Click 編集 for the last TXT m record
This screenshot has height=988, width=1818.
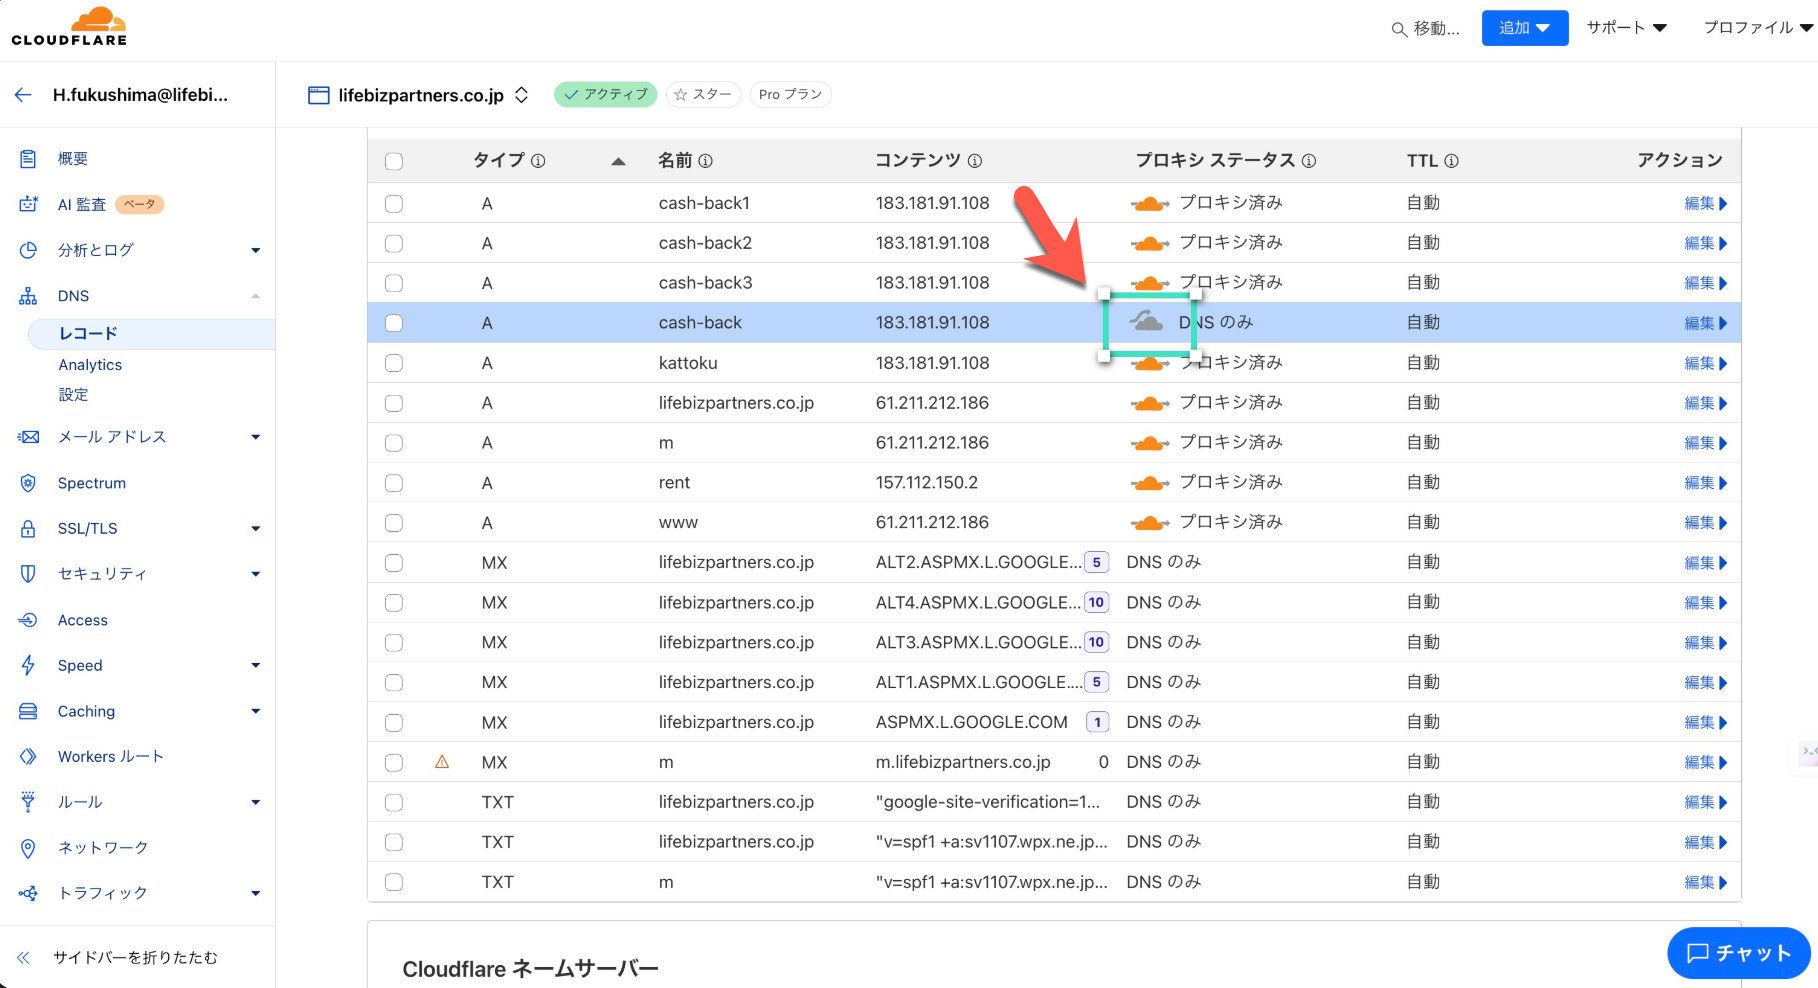pos(1705,882)
